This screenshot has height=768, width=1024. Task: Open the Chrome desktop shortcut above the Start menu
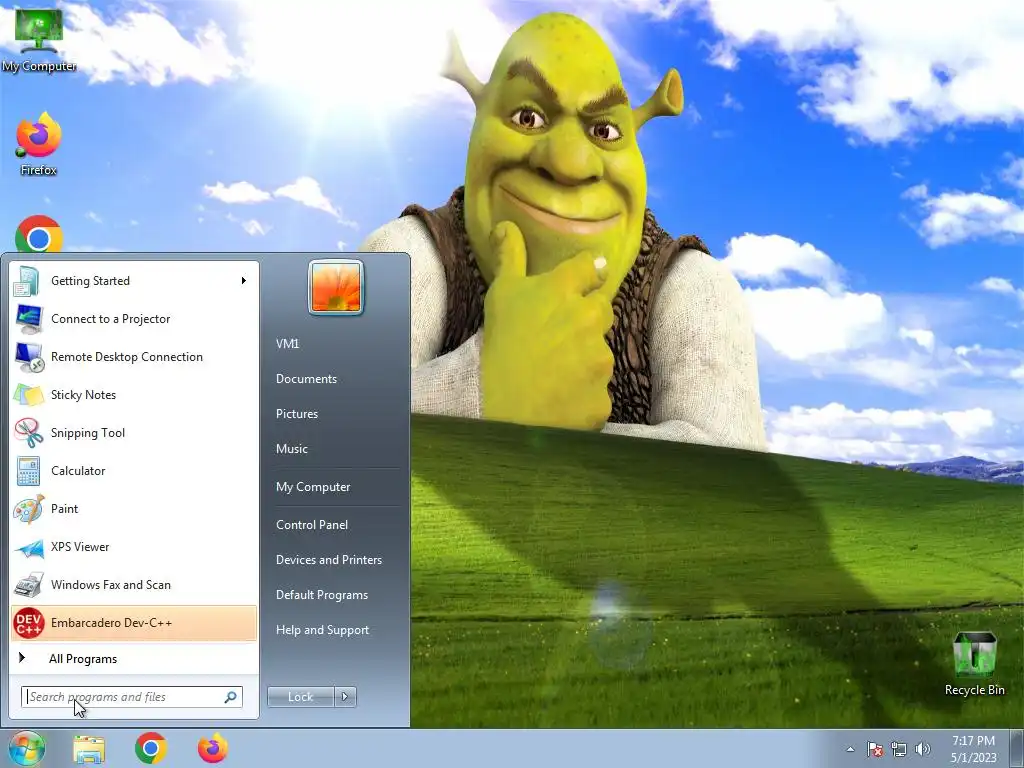pos(39,234)
